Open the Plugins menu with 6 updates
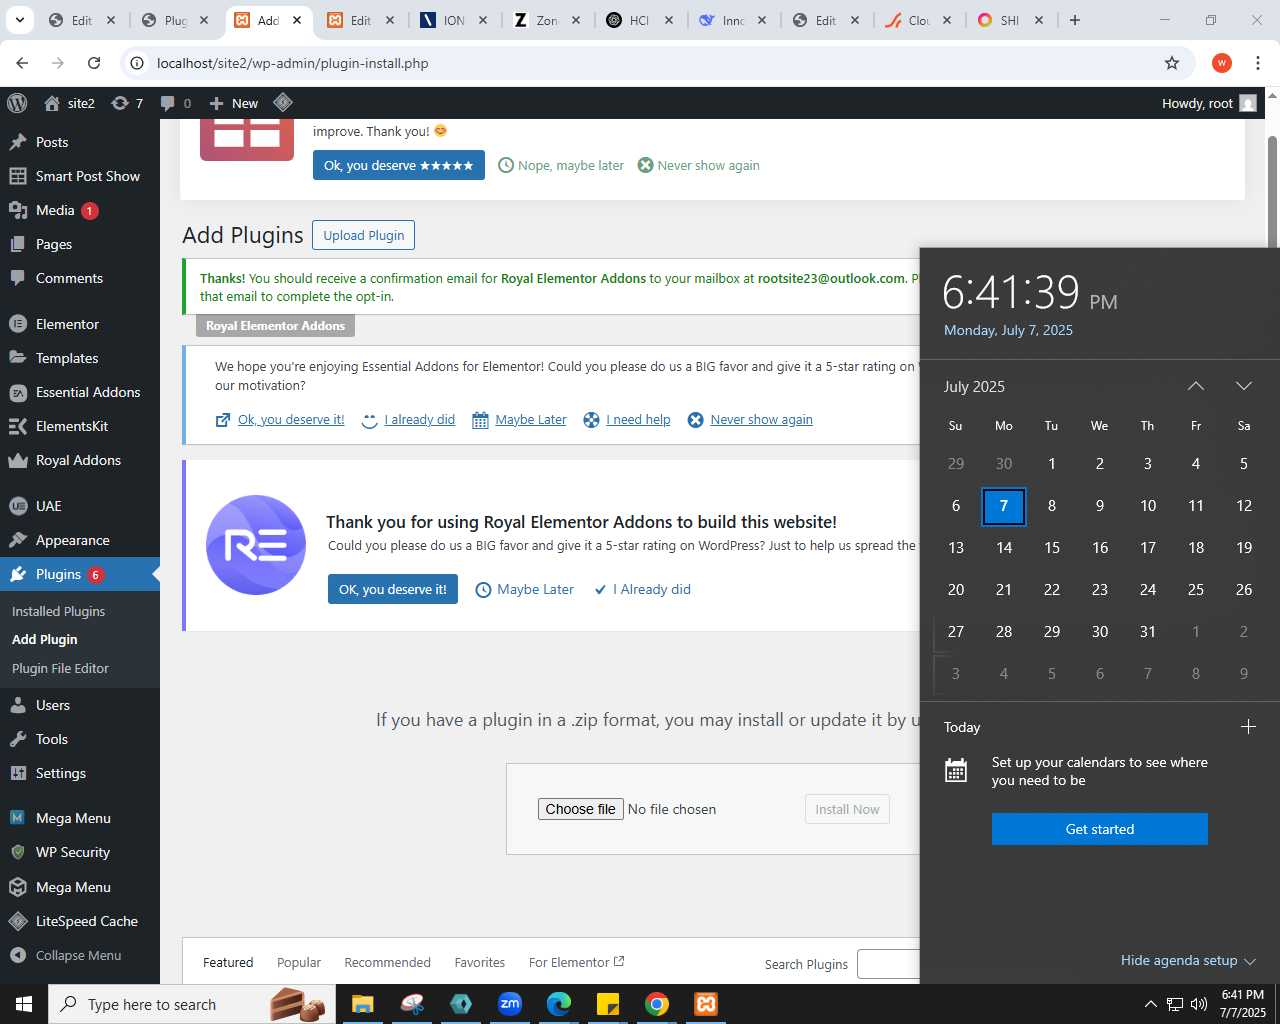 click(58, 574)
